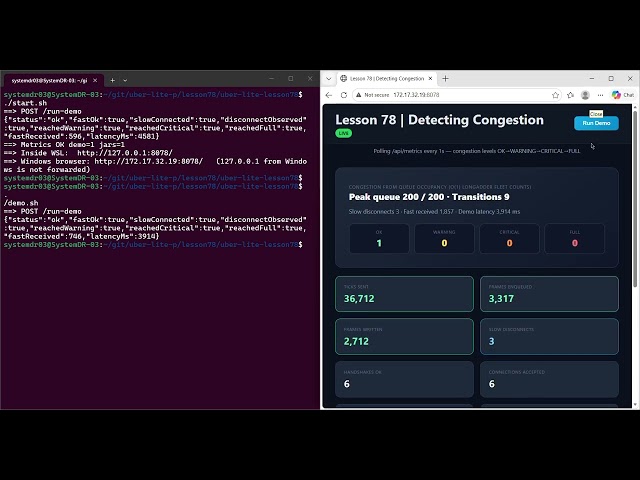This screenshot has width=640, height=480.
Task: Open the browser tab search chevron
Action: pos(329,79)
